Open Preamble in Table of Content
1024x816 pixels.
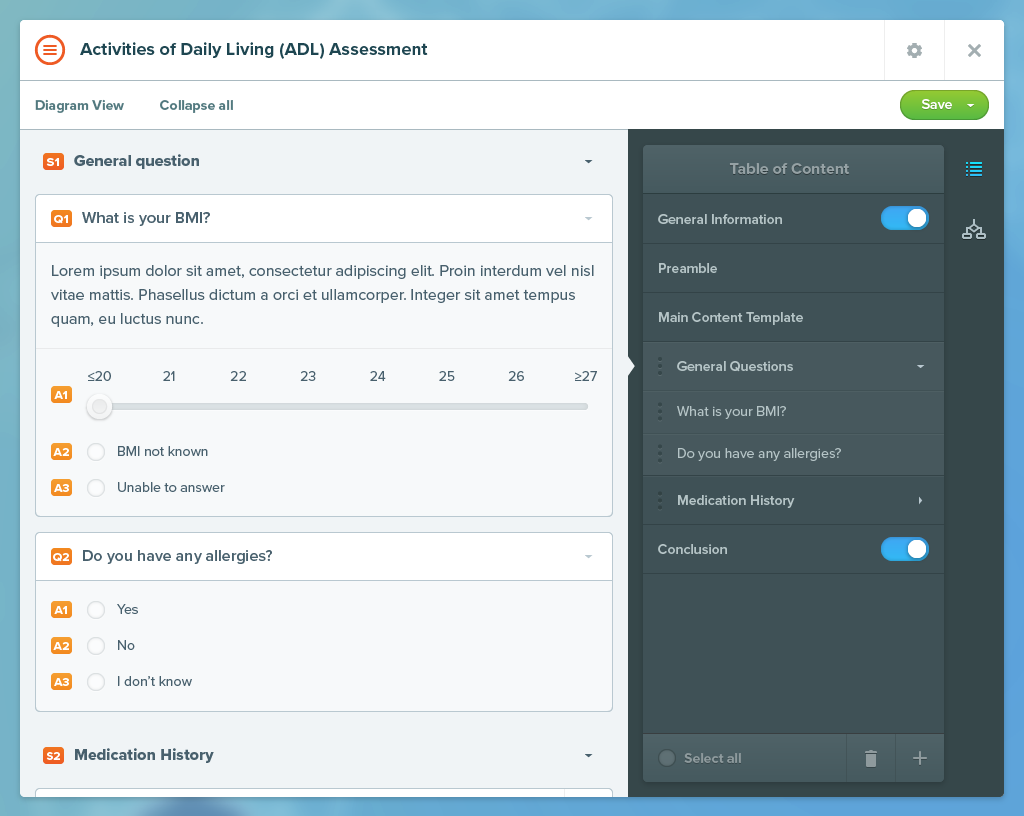point(793,268)
